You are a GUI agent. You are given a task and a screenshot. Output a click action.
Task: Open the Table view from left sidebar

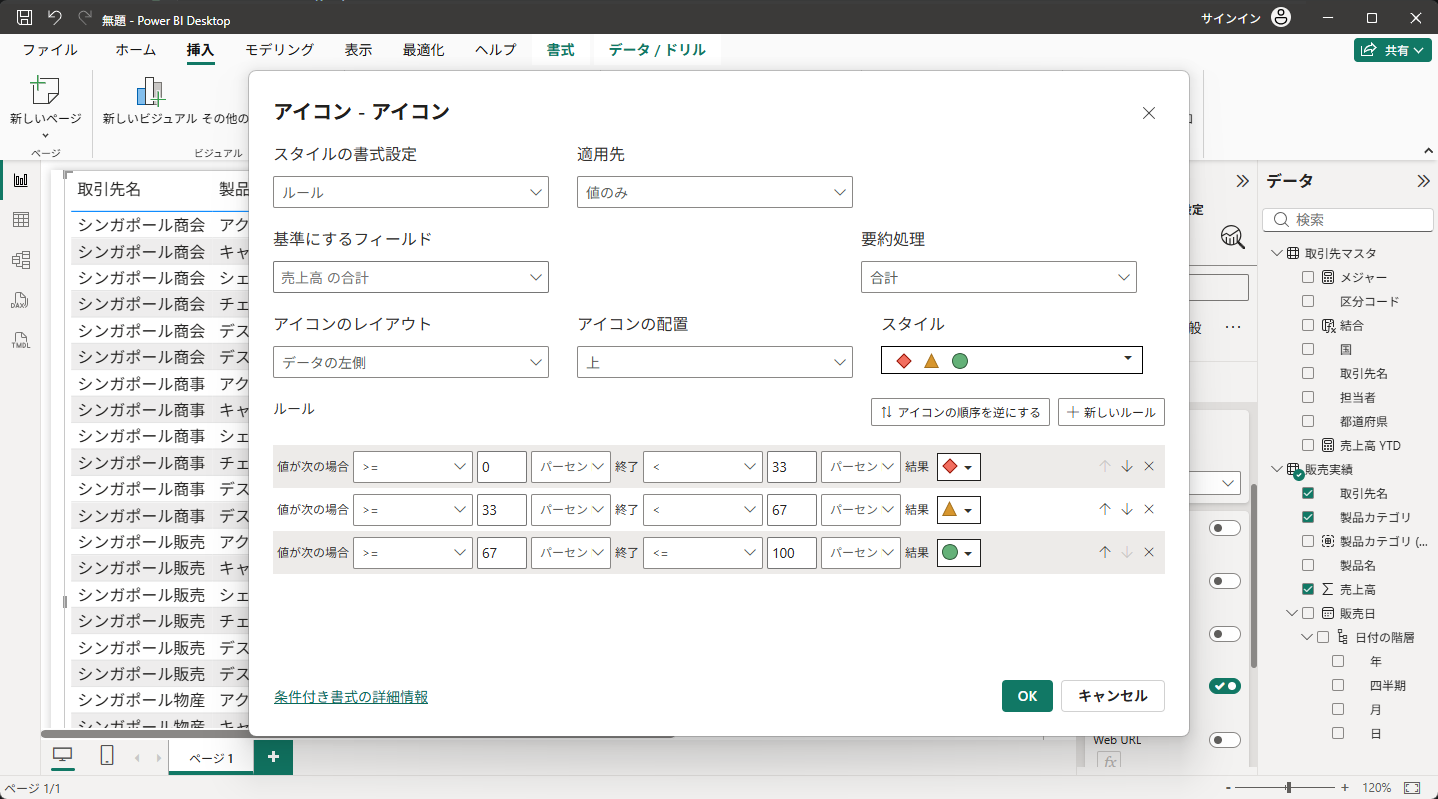point(20,220)
